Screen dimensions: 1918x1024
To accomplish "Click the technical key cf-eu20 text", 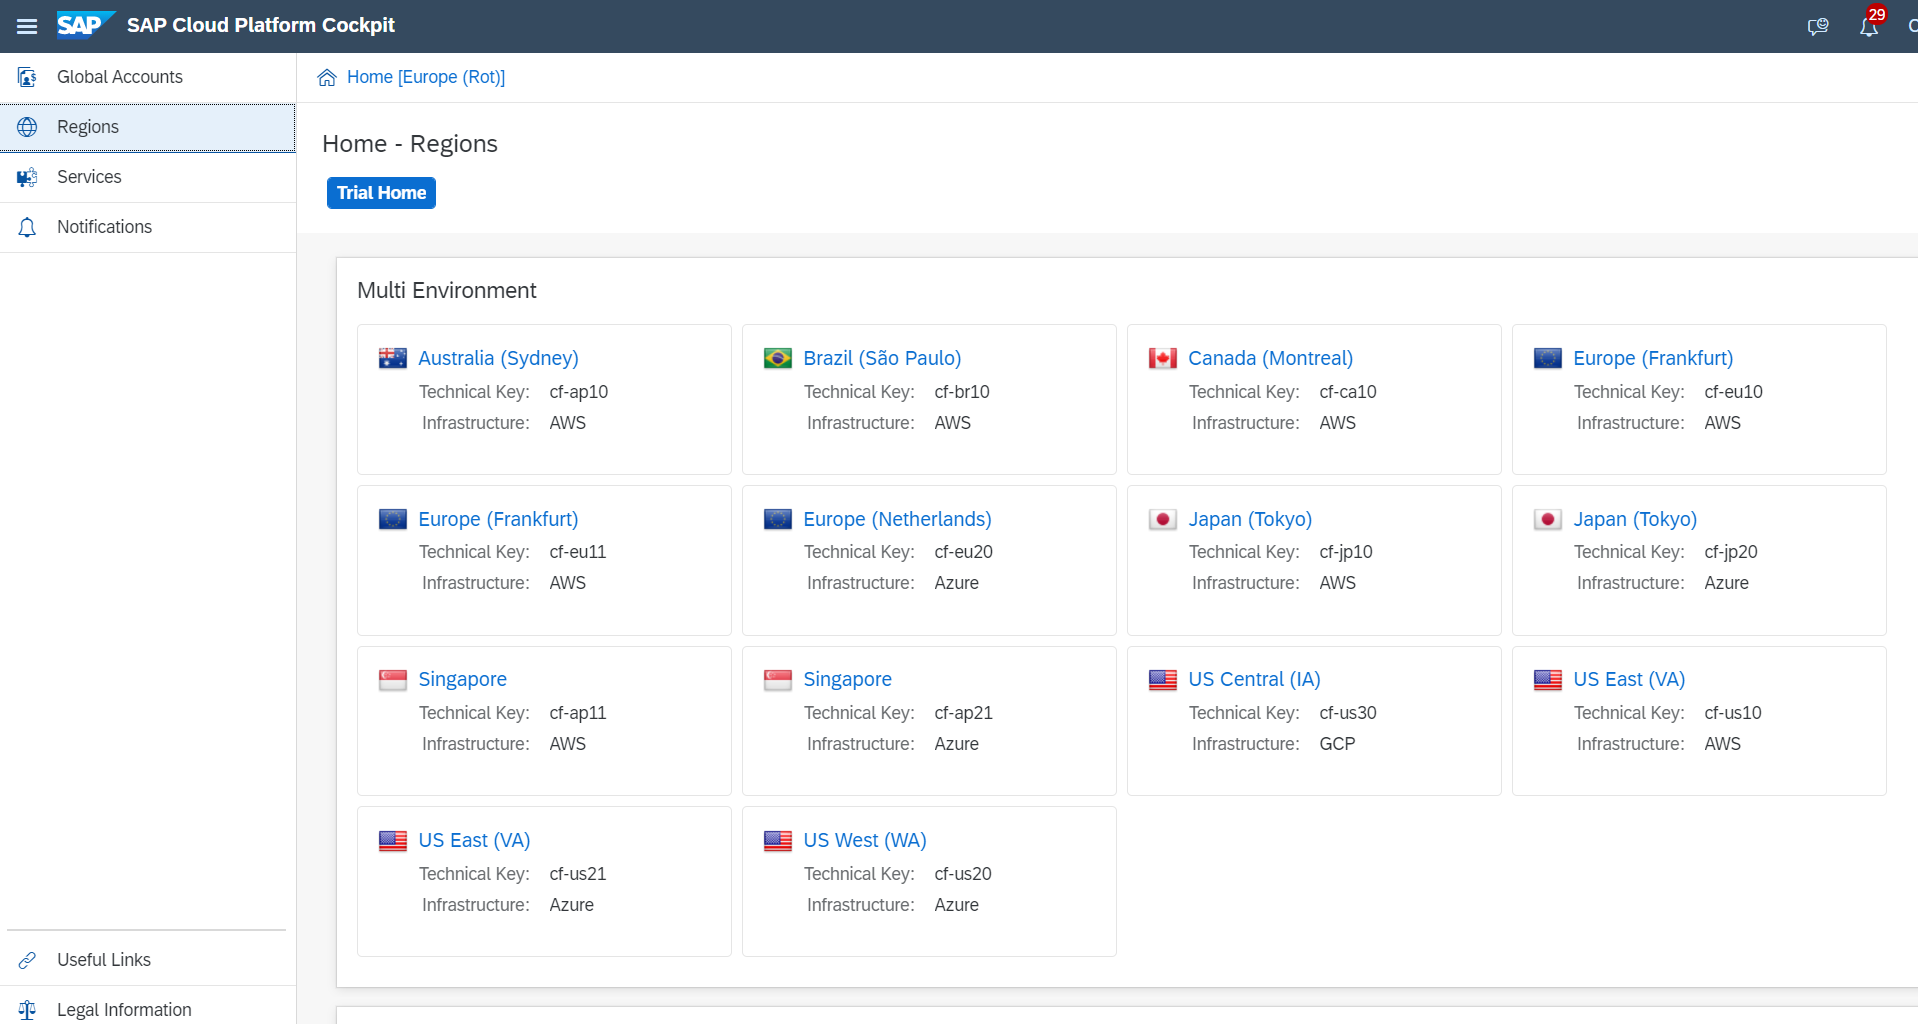I will point(963,552).
